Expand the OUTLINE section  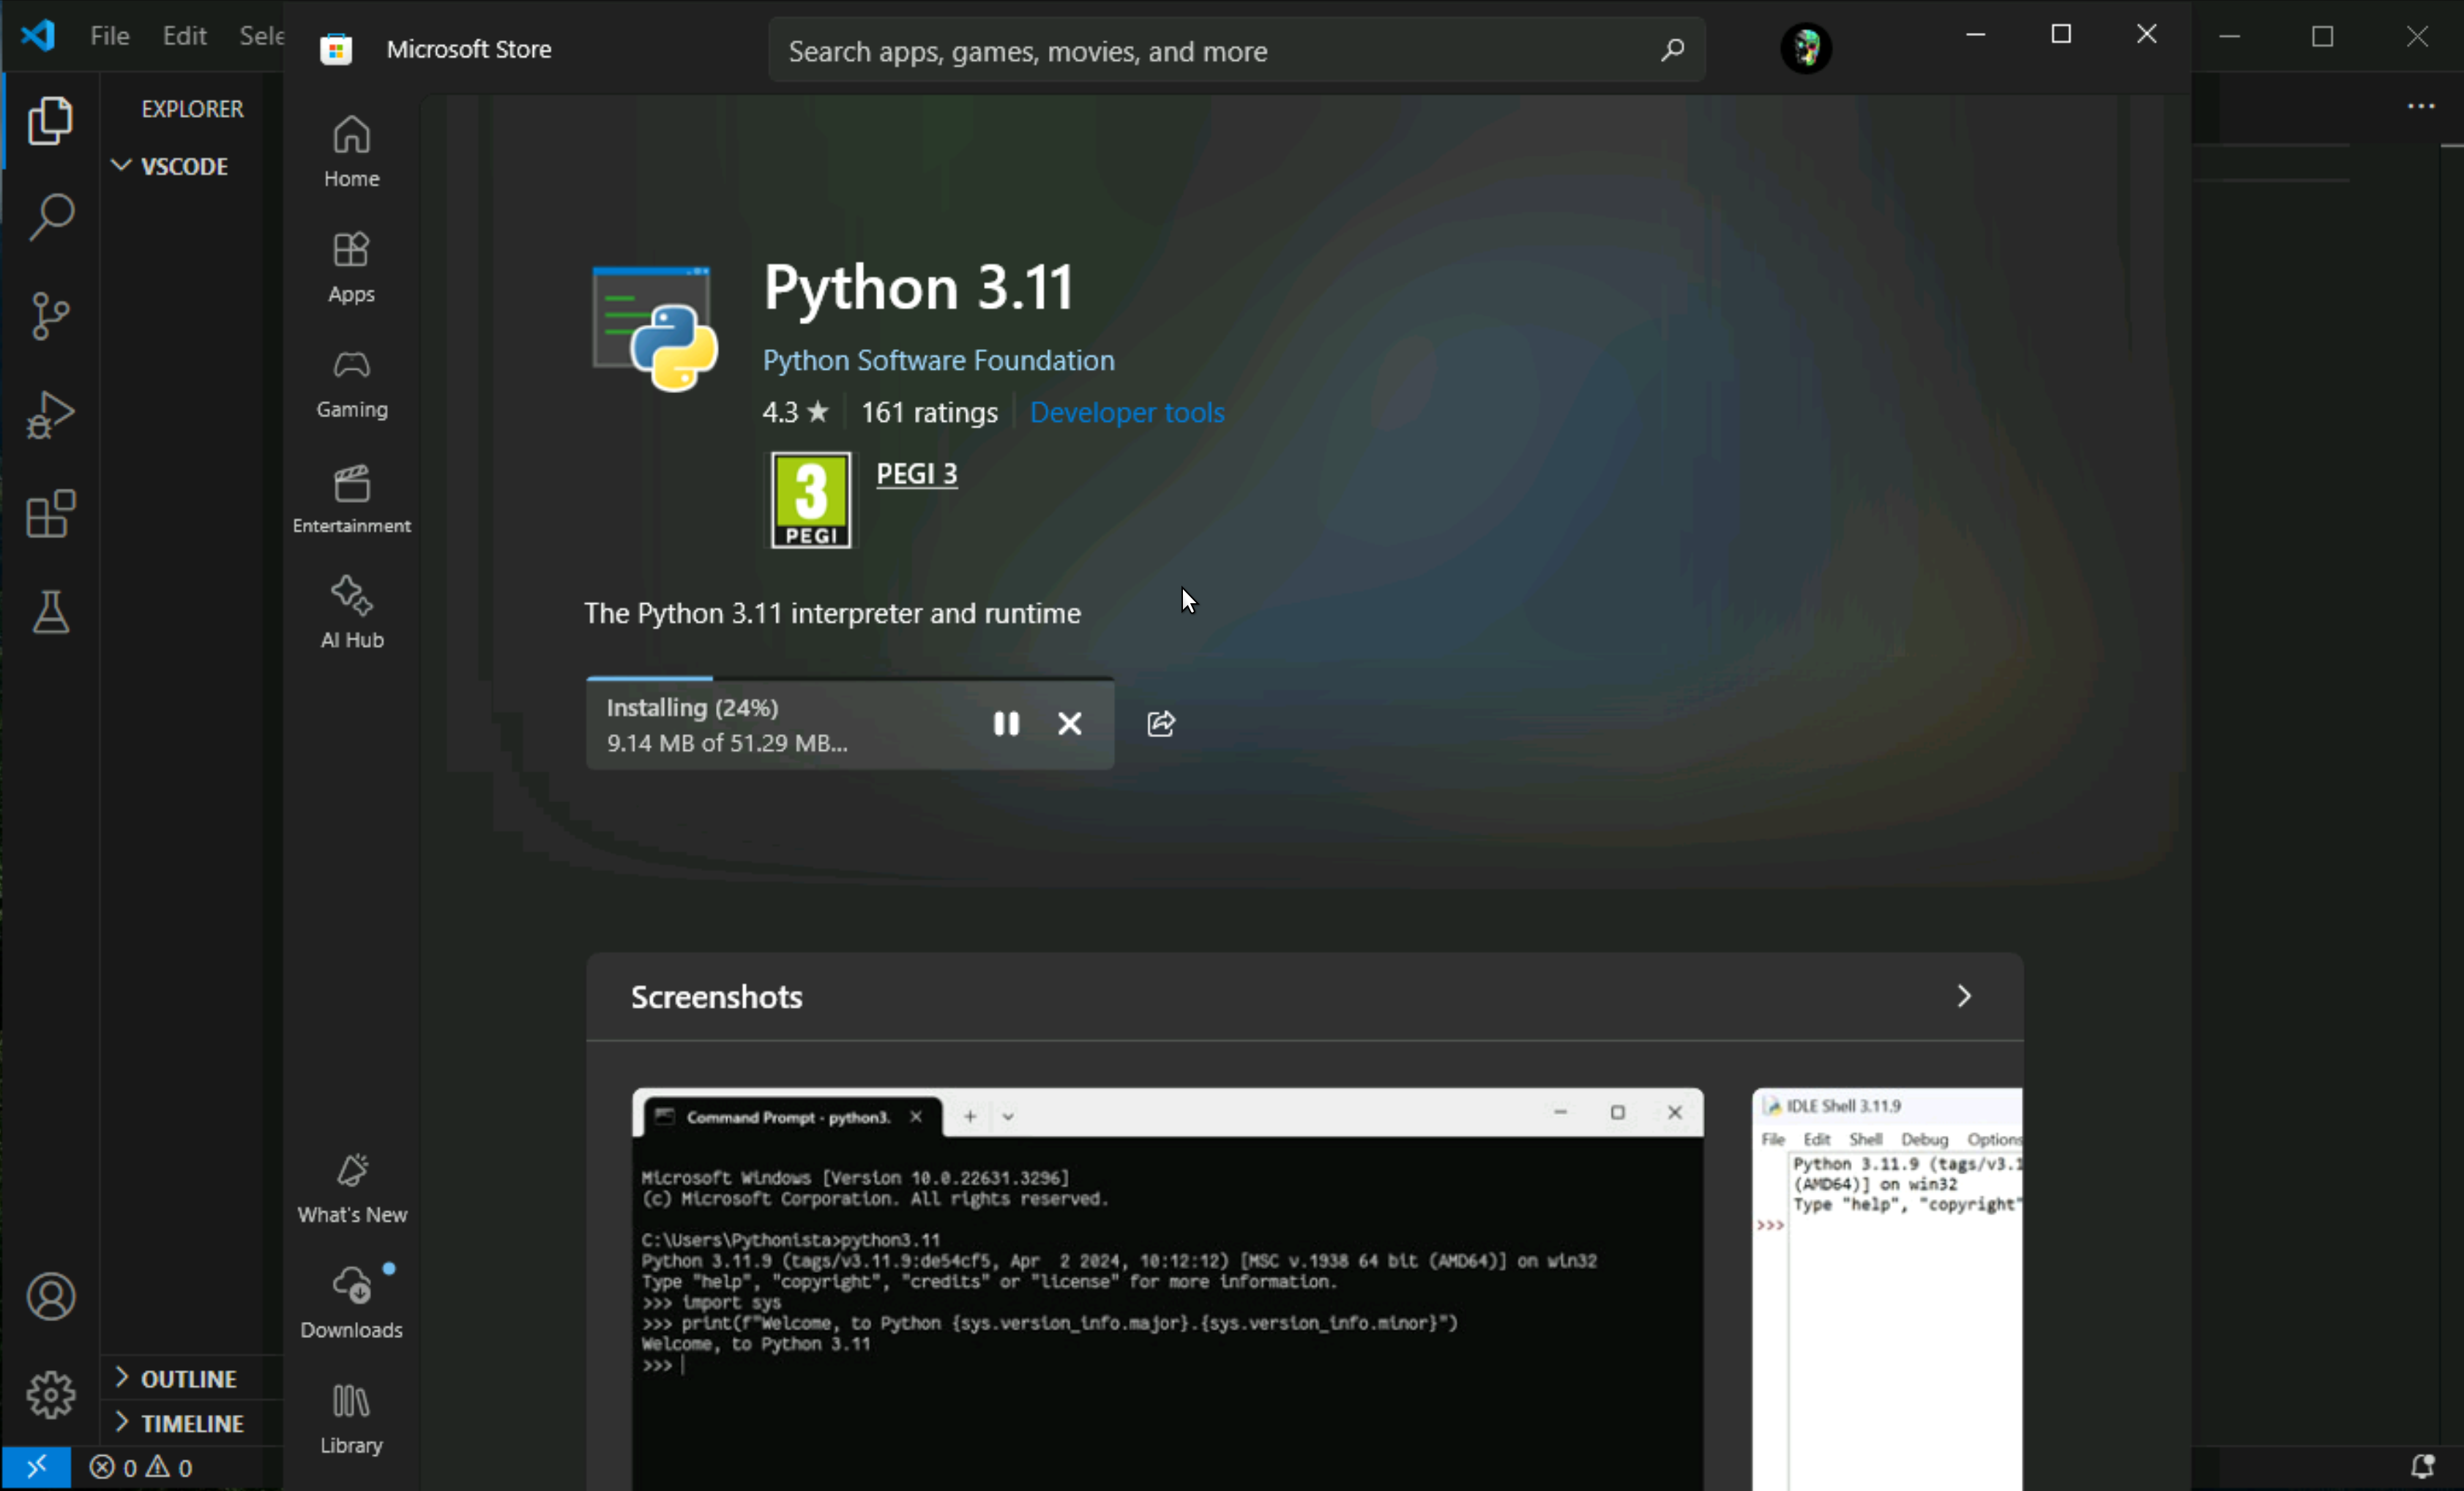188,1378
